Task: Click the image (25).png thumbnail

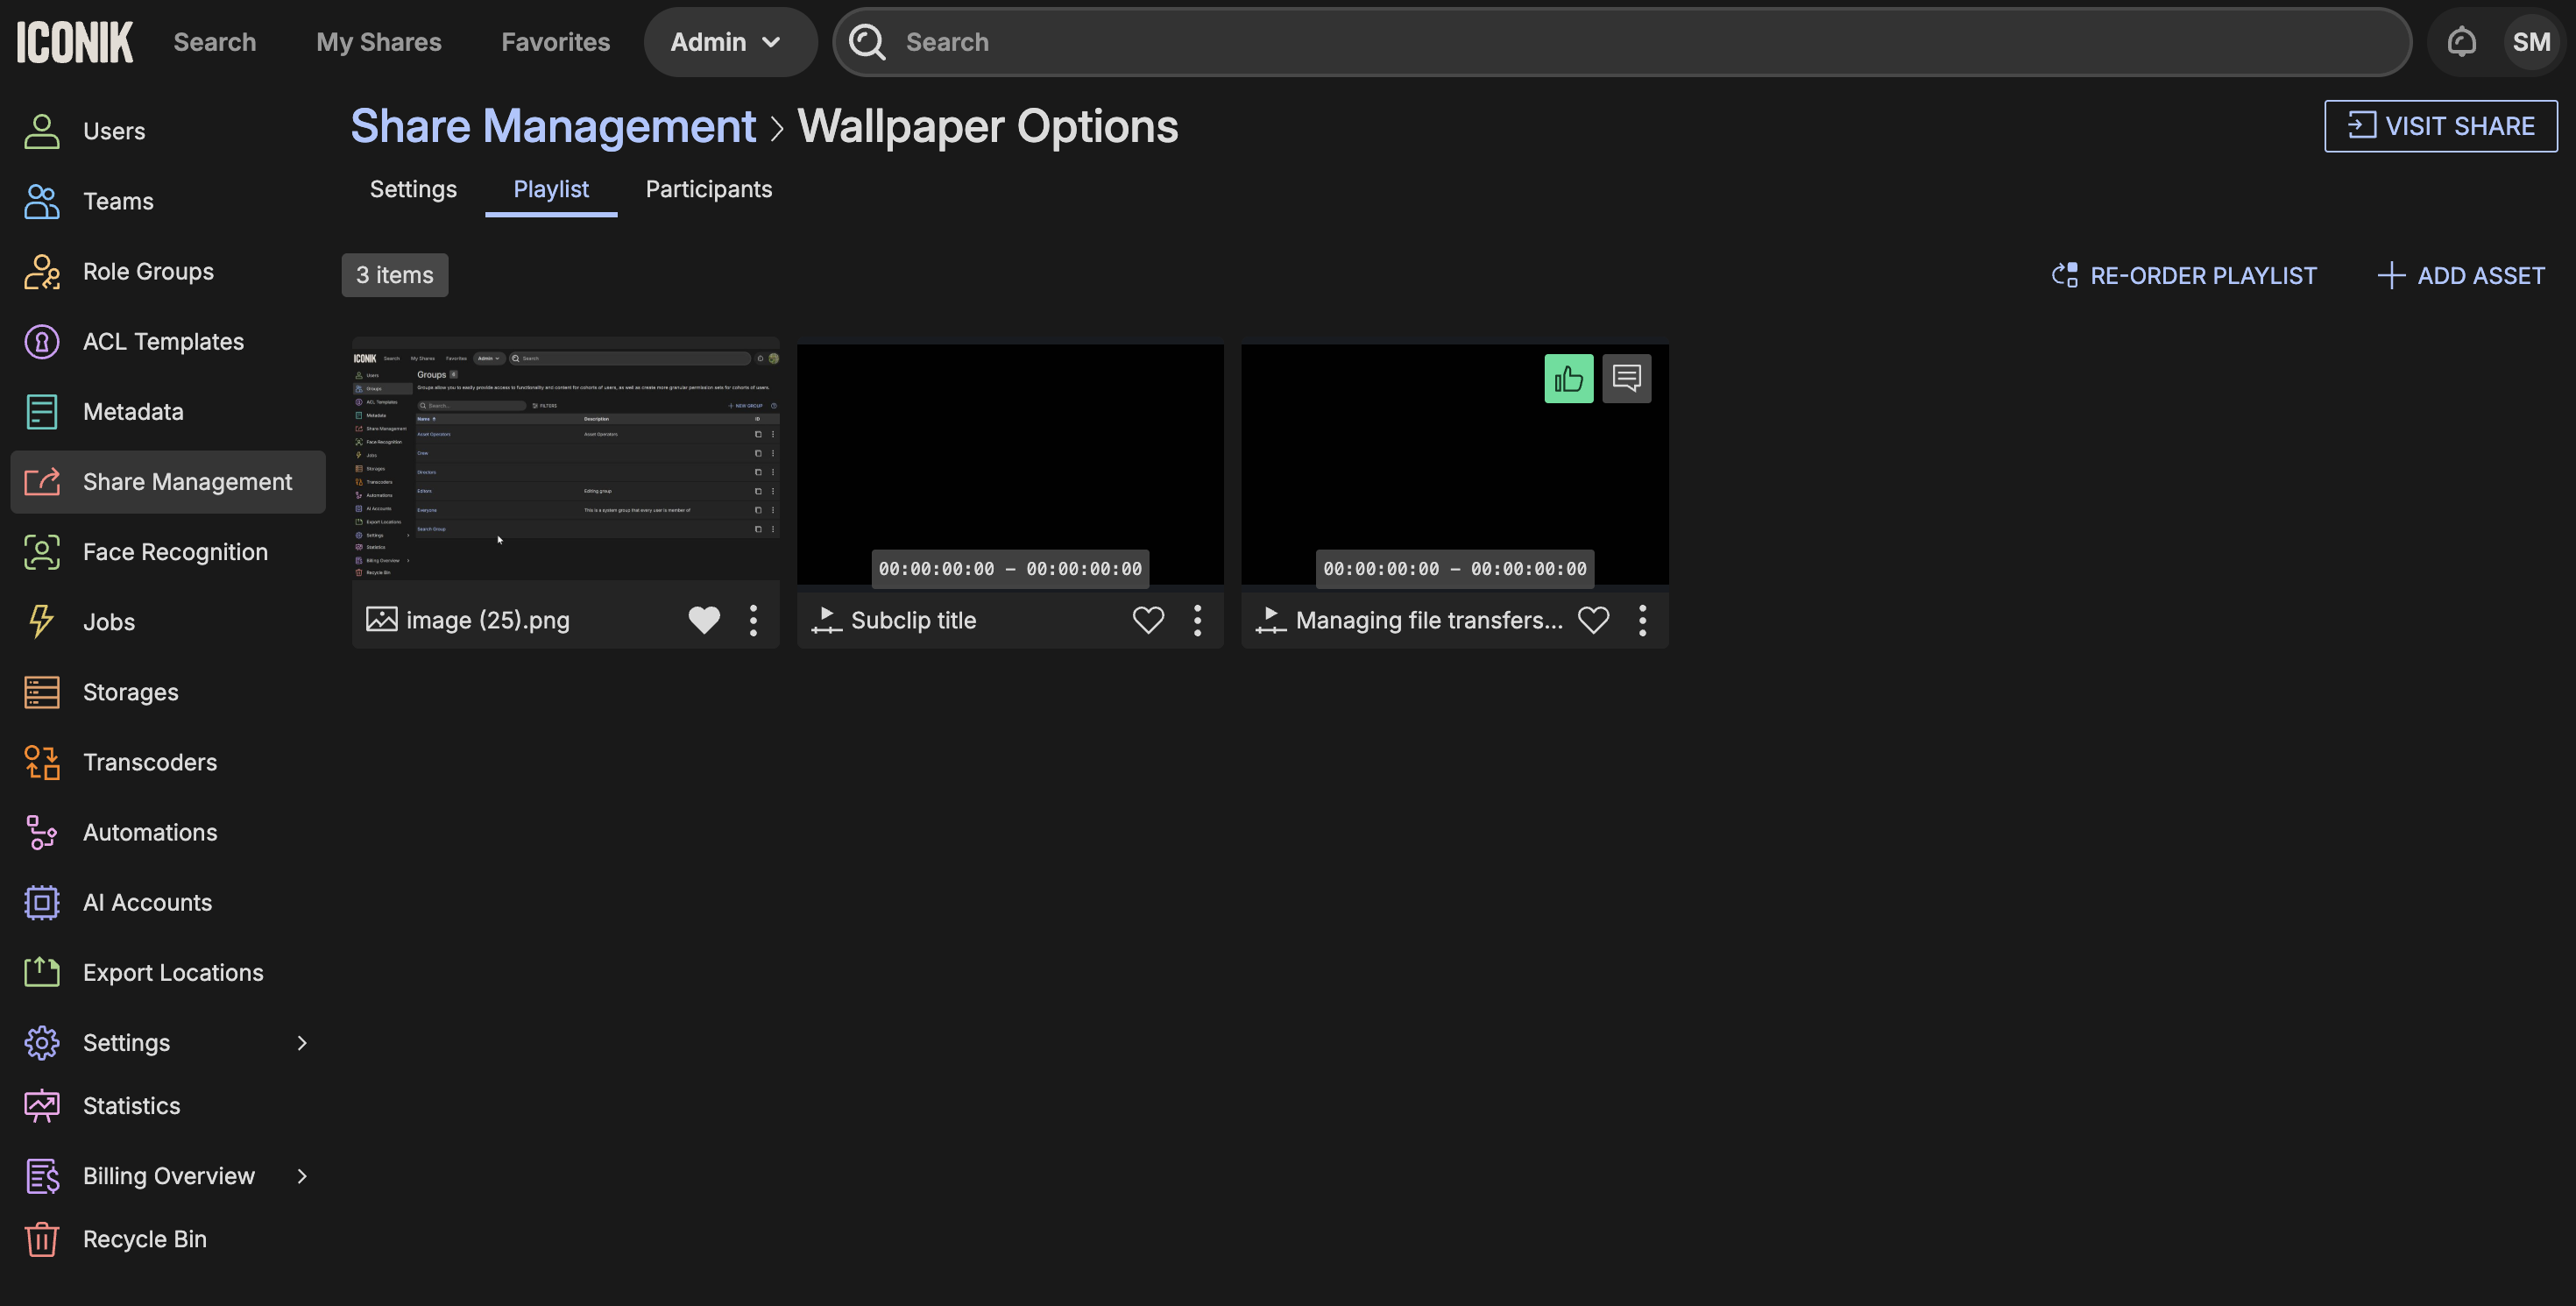Action: (x=565, y=460)
